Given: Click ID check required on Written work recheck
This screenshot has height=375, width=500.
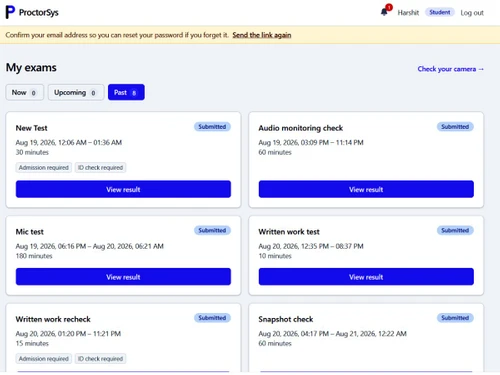Looking at the screenshot, I should pyautogui.click(x=100, y=359).
